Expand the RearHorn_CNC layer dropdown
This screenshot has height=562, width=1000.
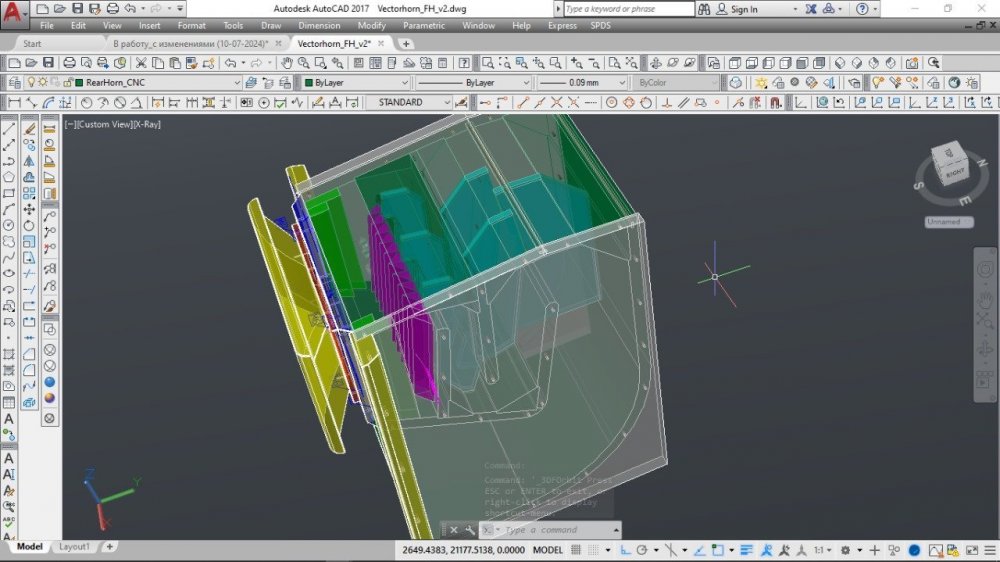(236, 83)
